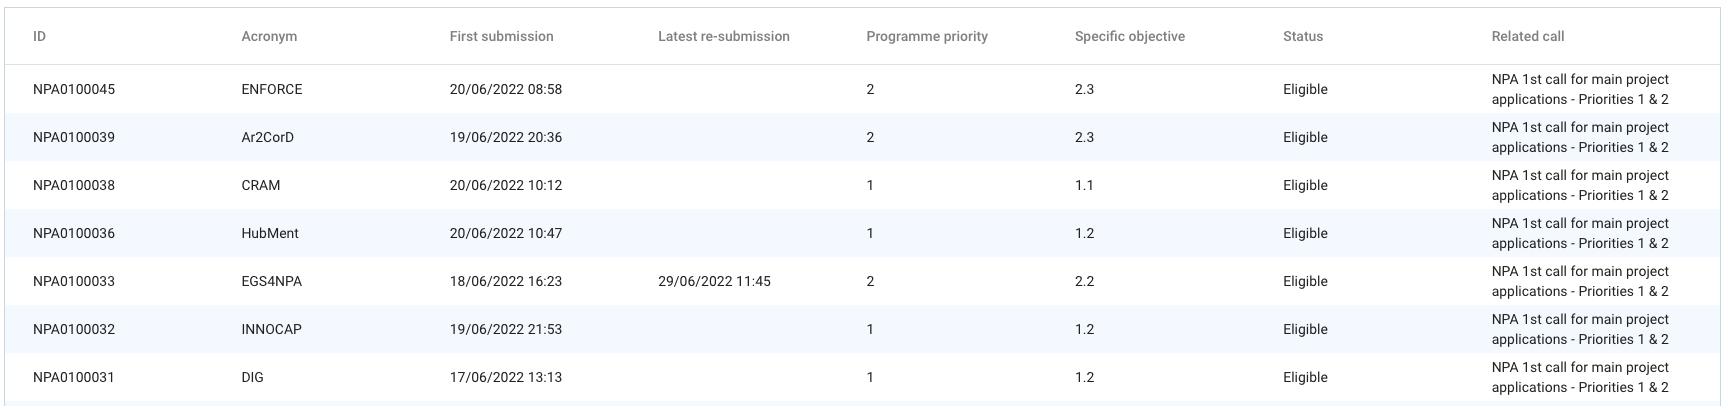The image size is (1731, 406).
Task: Select the EGS4NPA acronym cell
Action: pos(271,281)
